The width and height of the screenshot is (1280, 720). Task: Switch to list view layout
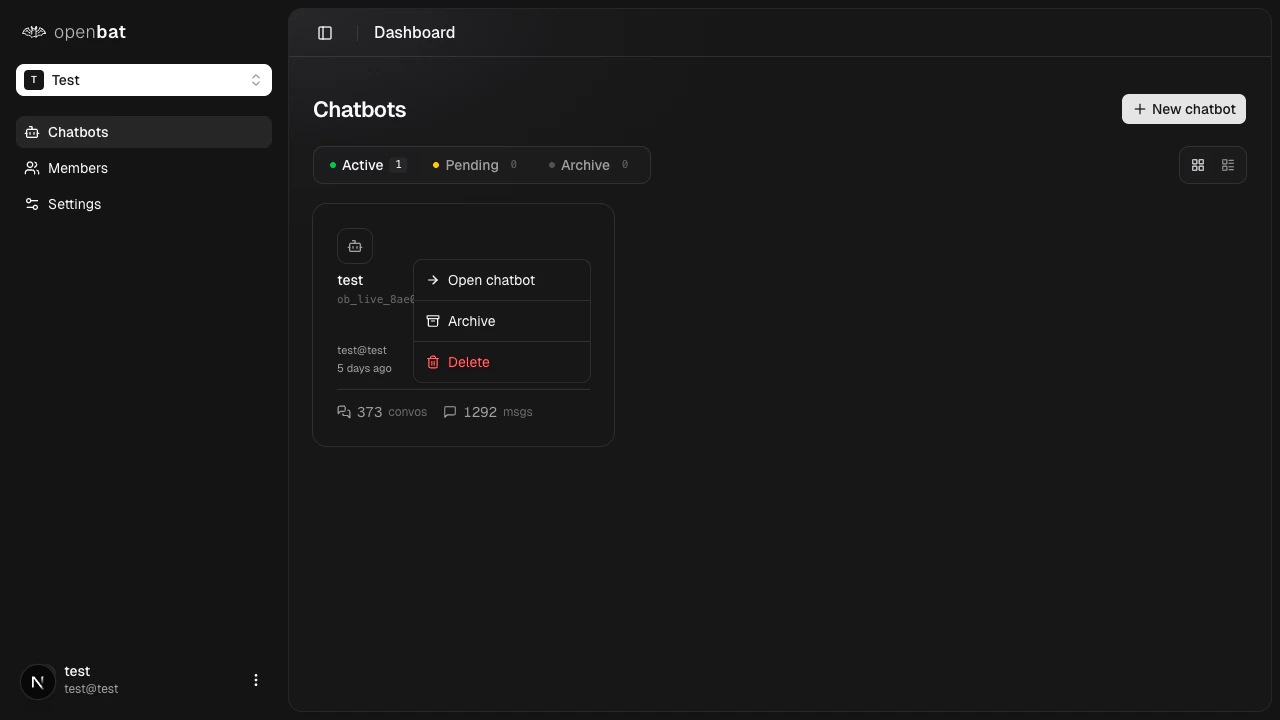tap(1228, 165)
